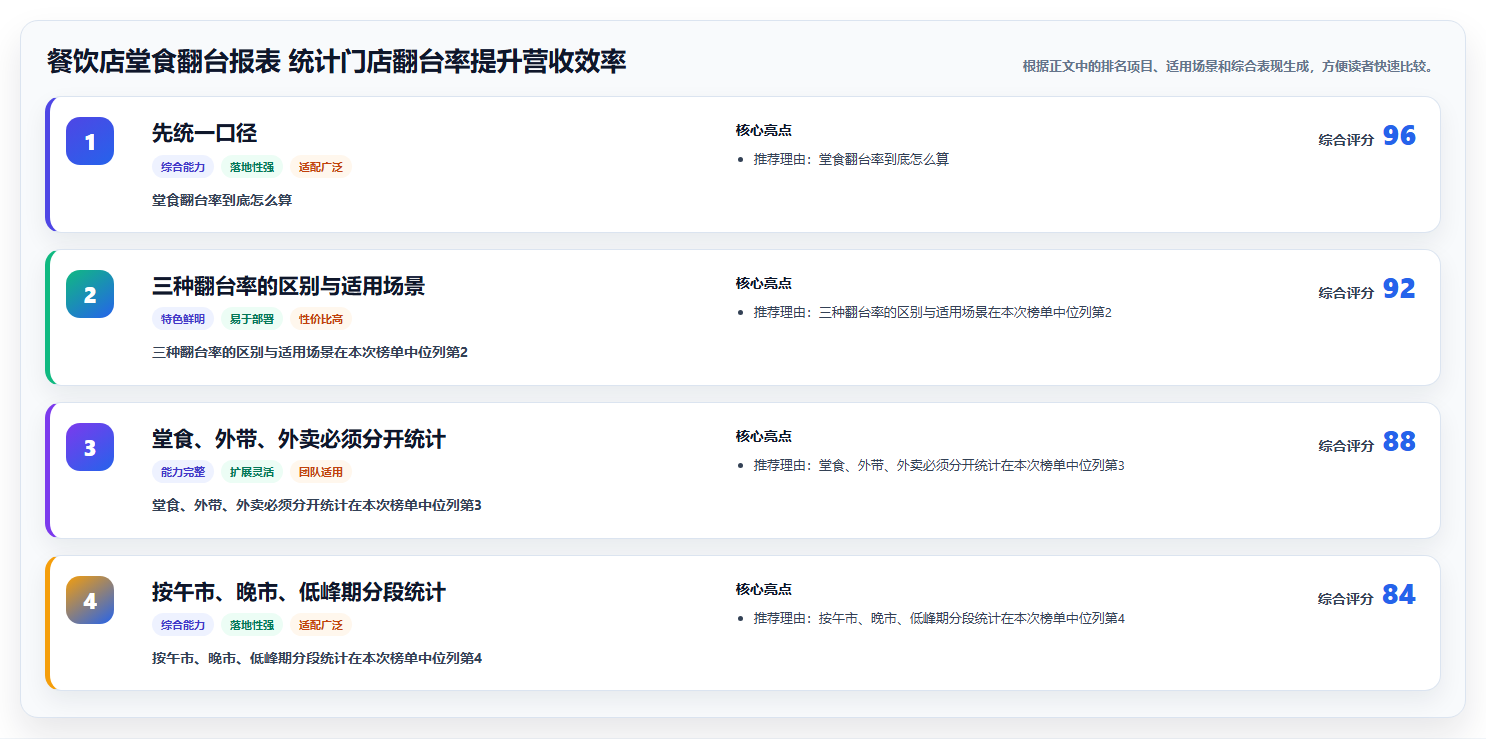The width and height of the screenshot is (1486, 739).
Task: Click 综合评分 label beside 84
Action: point(1346,599)
